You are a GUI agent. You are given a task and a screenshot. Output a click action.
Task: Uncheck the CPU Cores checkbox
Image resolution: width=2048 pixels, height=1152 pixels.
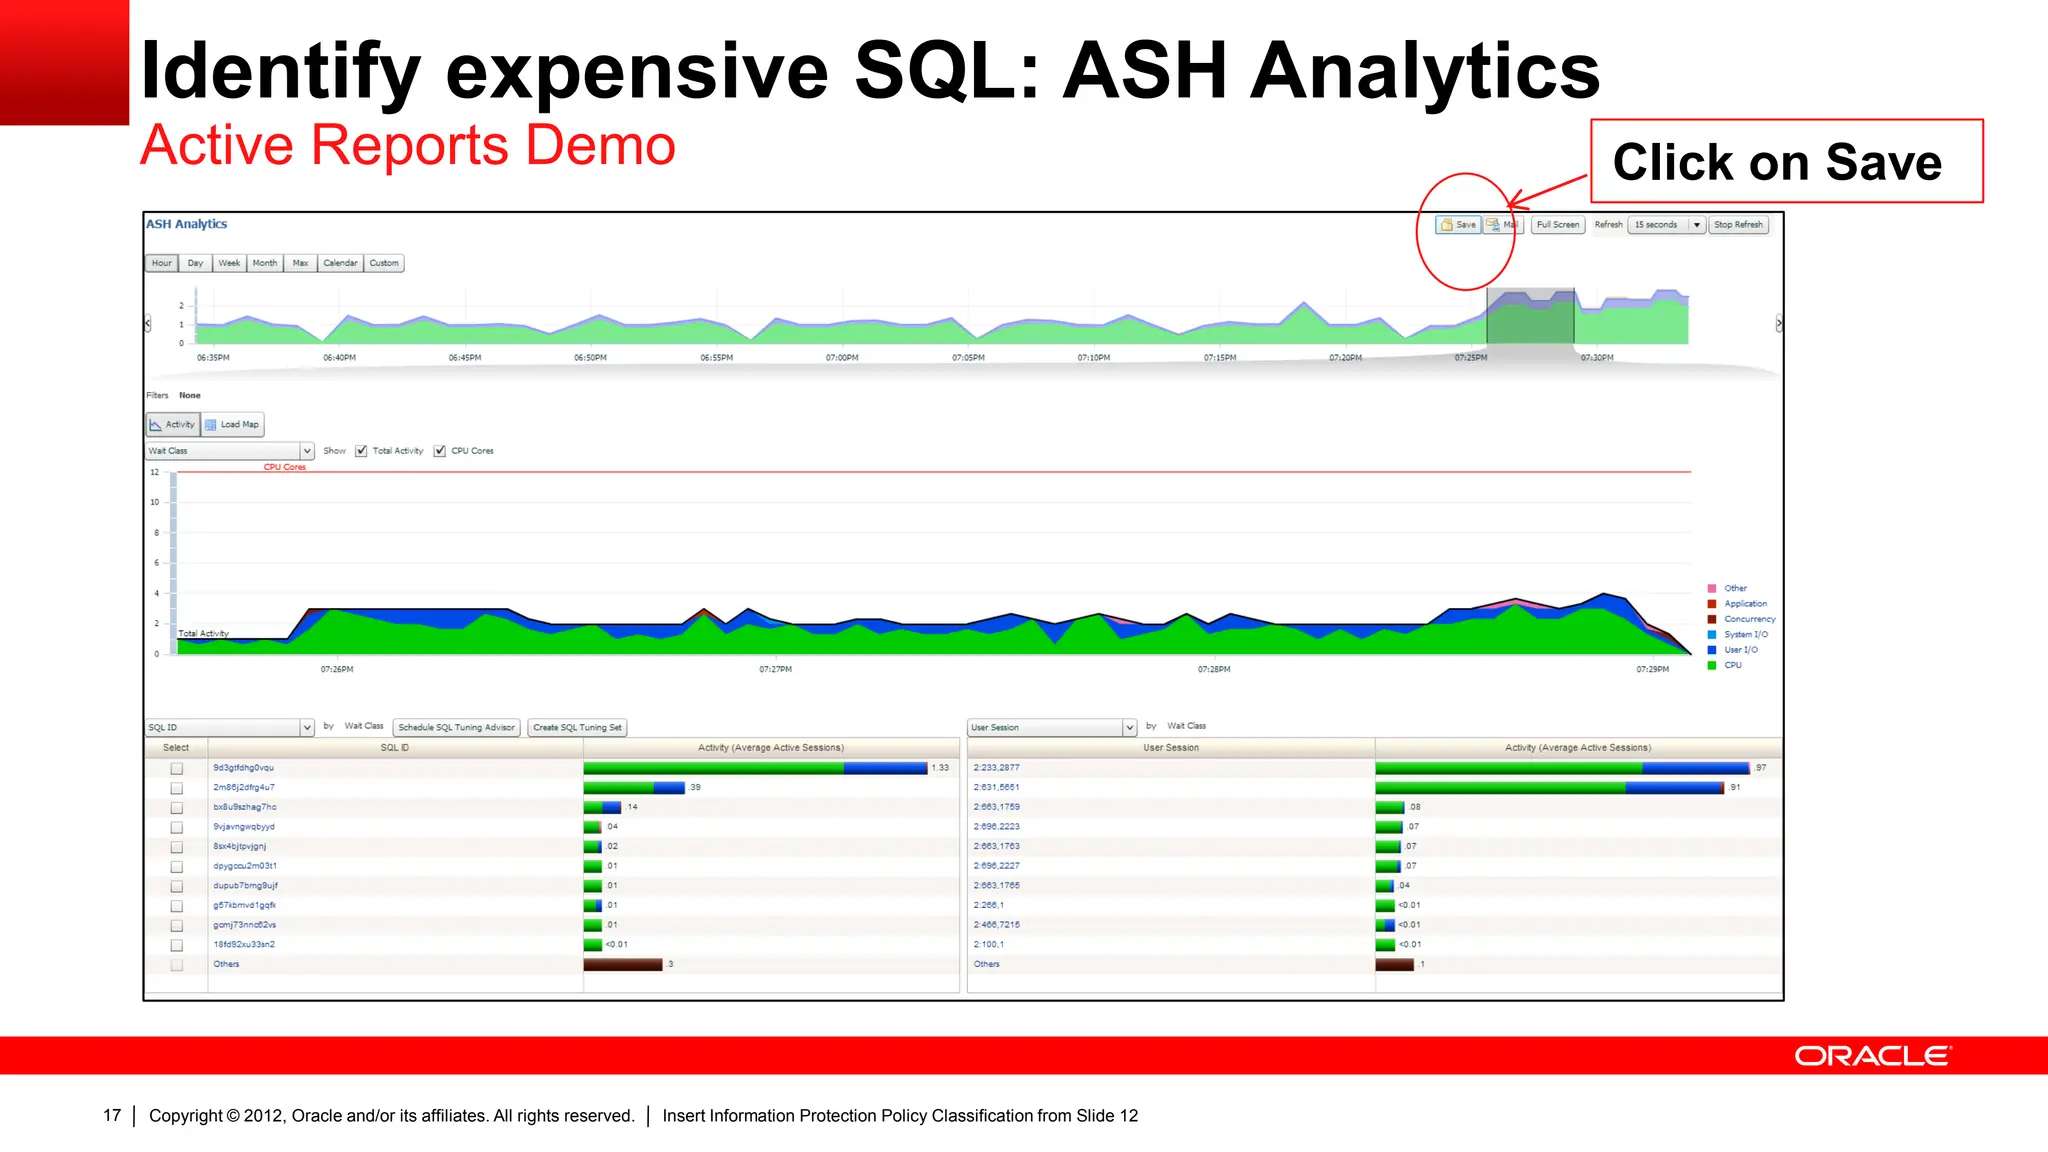[440, 451]
